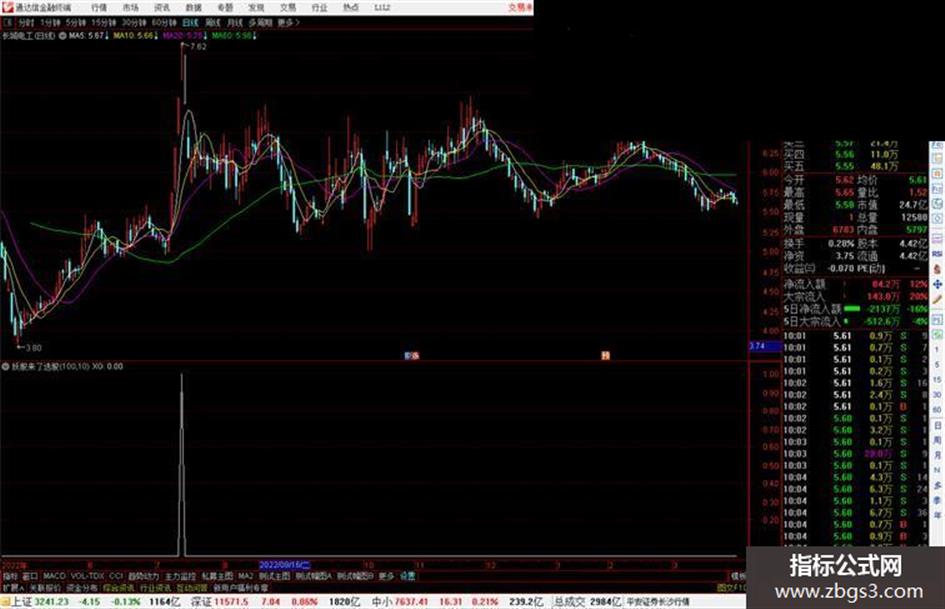This screenshot has height=609, width=945.
Task: Select the 日线 daily period tab
Action: (190, 22)
